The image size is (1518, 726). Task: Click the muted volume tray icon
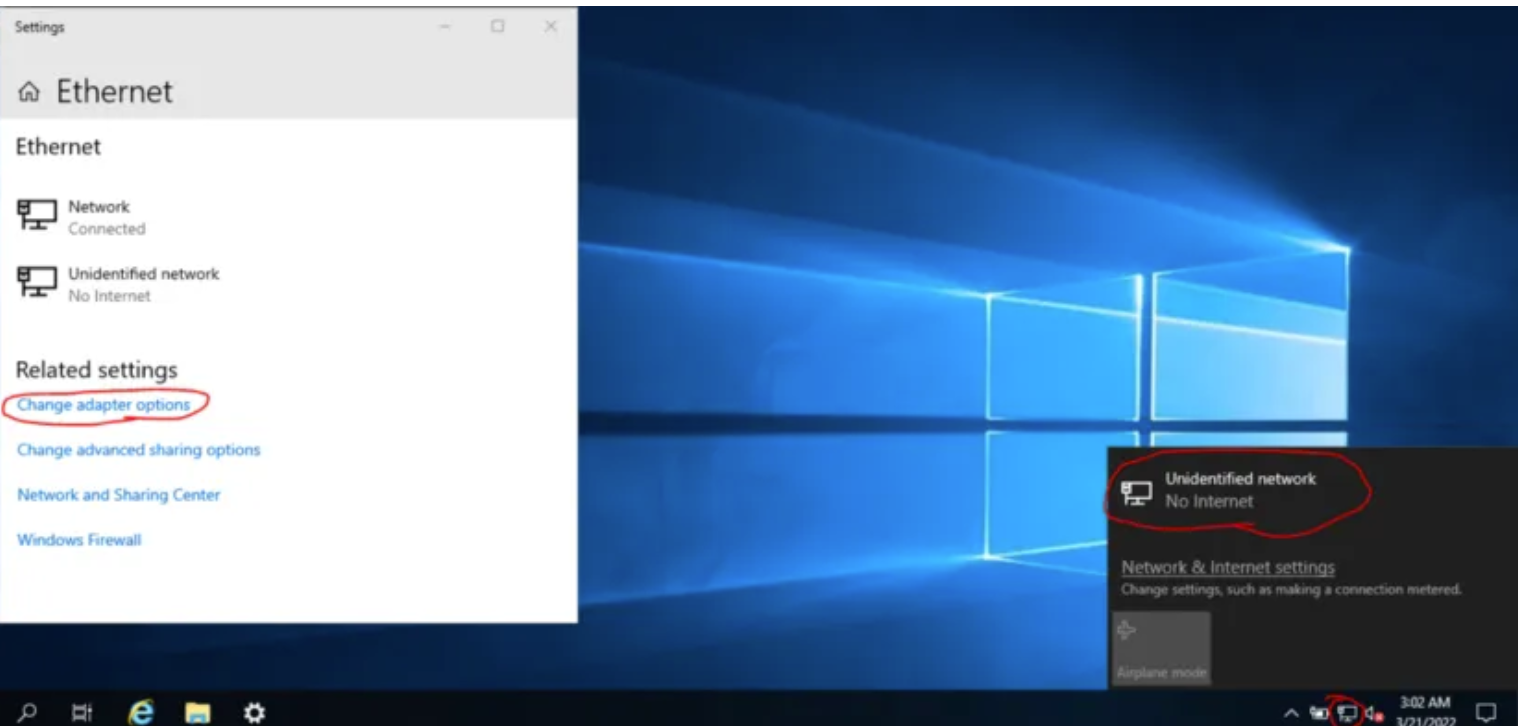[1373, 714]
